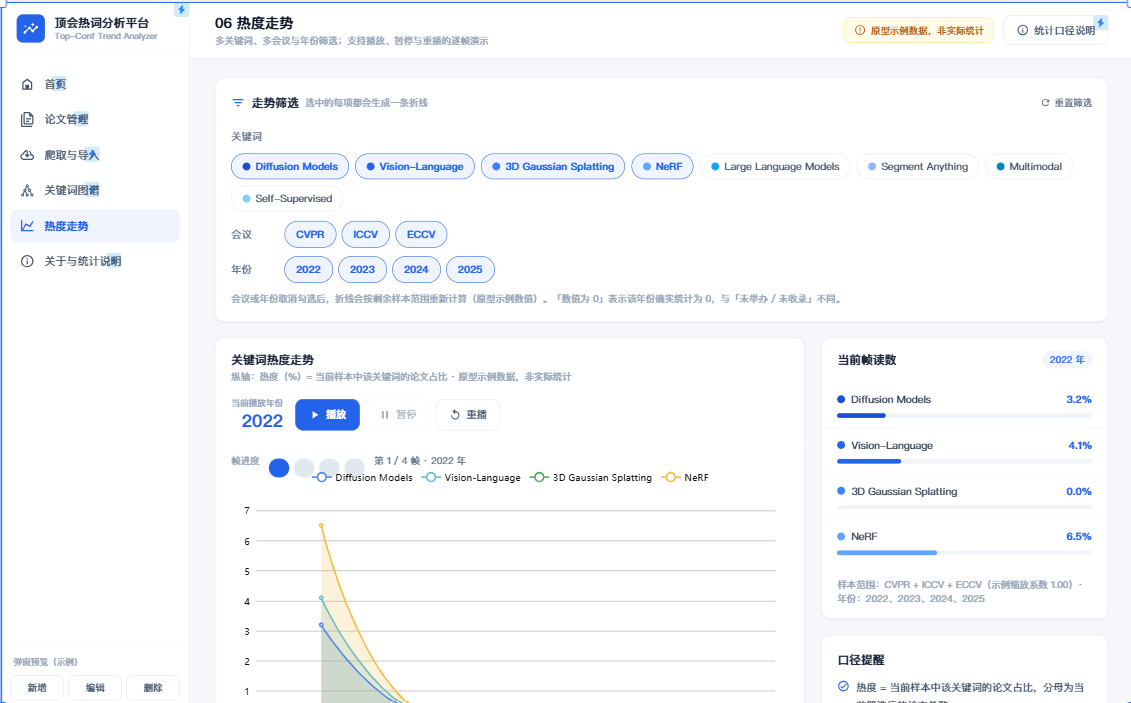Viewport: 1131px width, 703px height.
Task: Click the 2022 年 badge in 当前帧读数
Action: point(1067,360)
